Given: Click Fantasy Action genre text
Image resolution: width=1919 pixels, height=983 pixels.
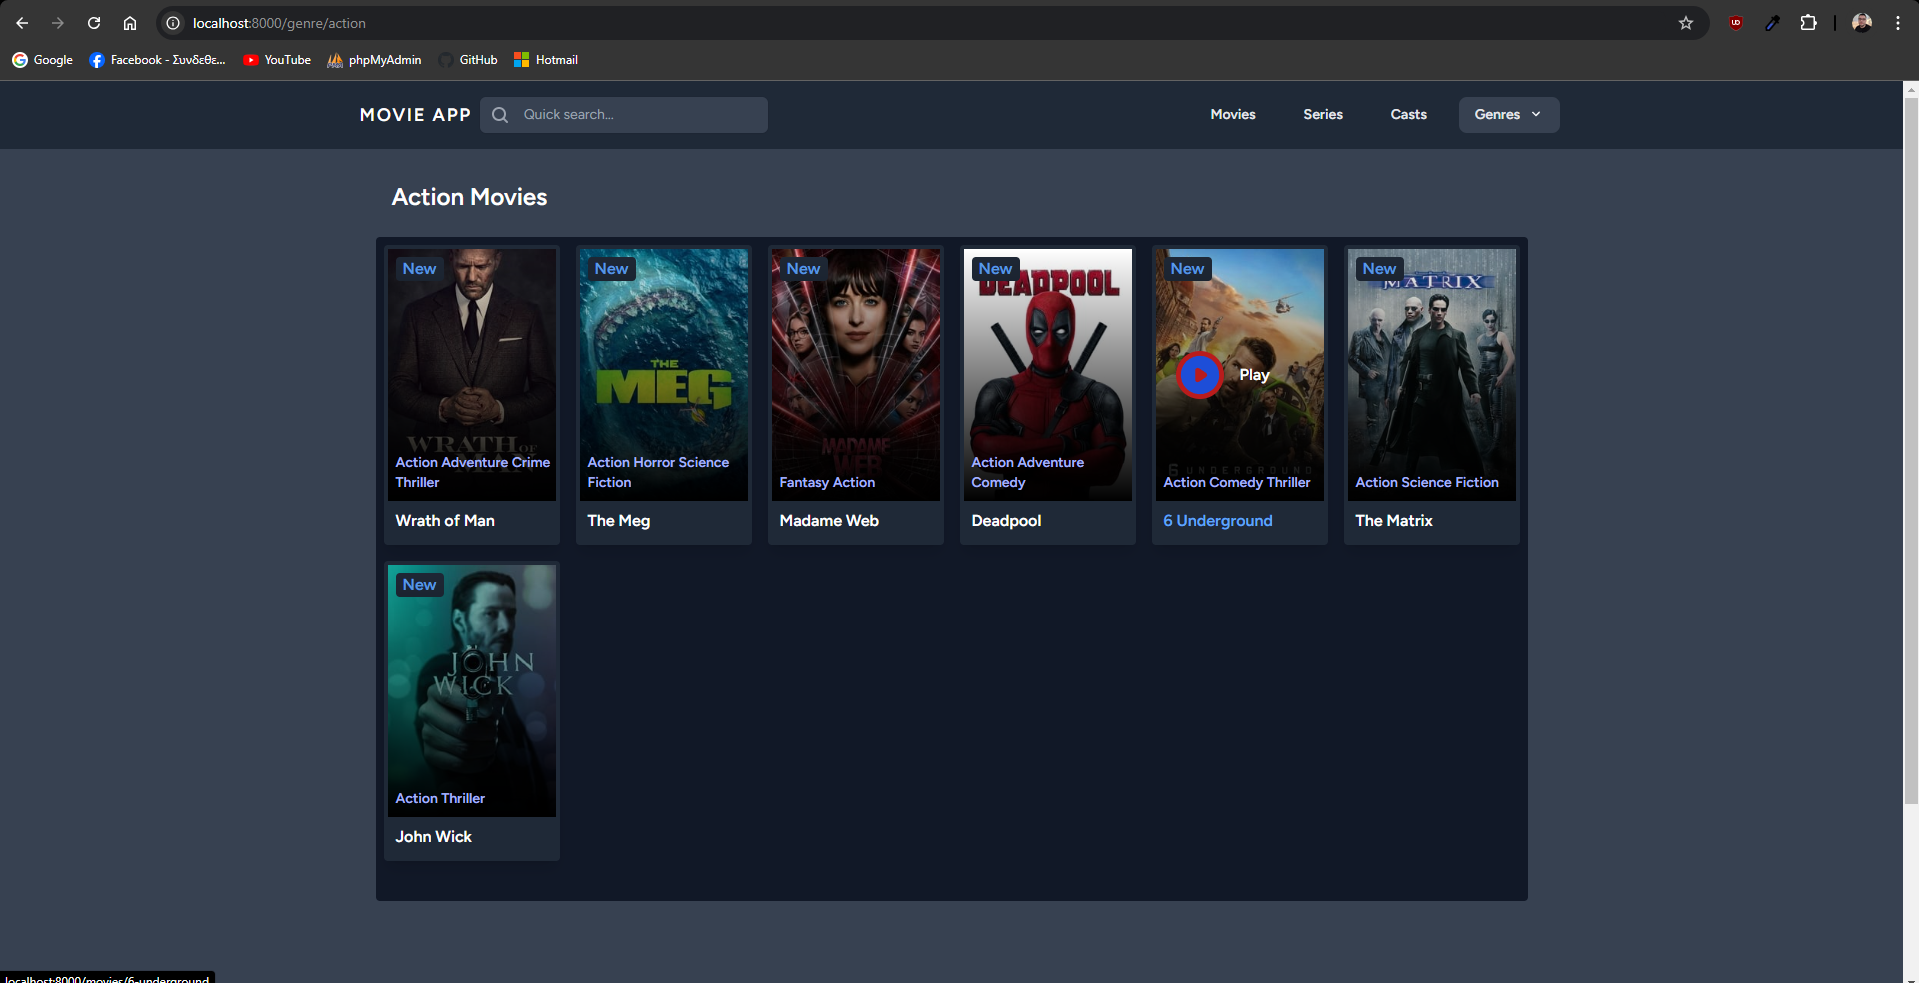Looking at the screenshot, I should (827, 482).
